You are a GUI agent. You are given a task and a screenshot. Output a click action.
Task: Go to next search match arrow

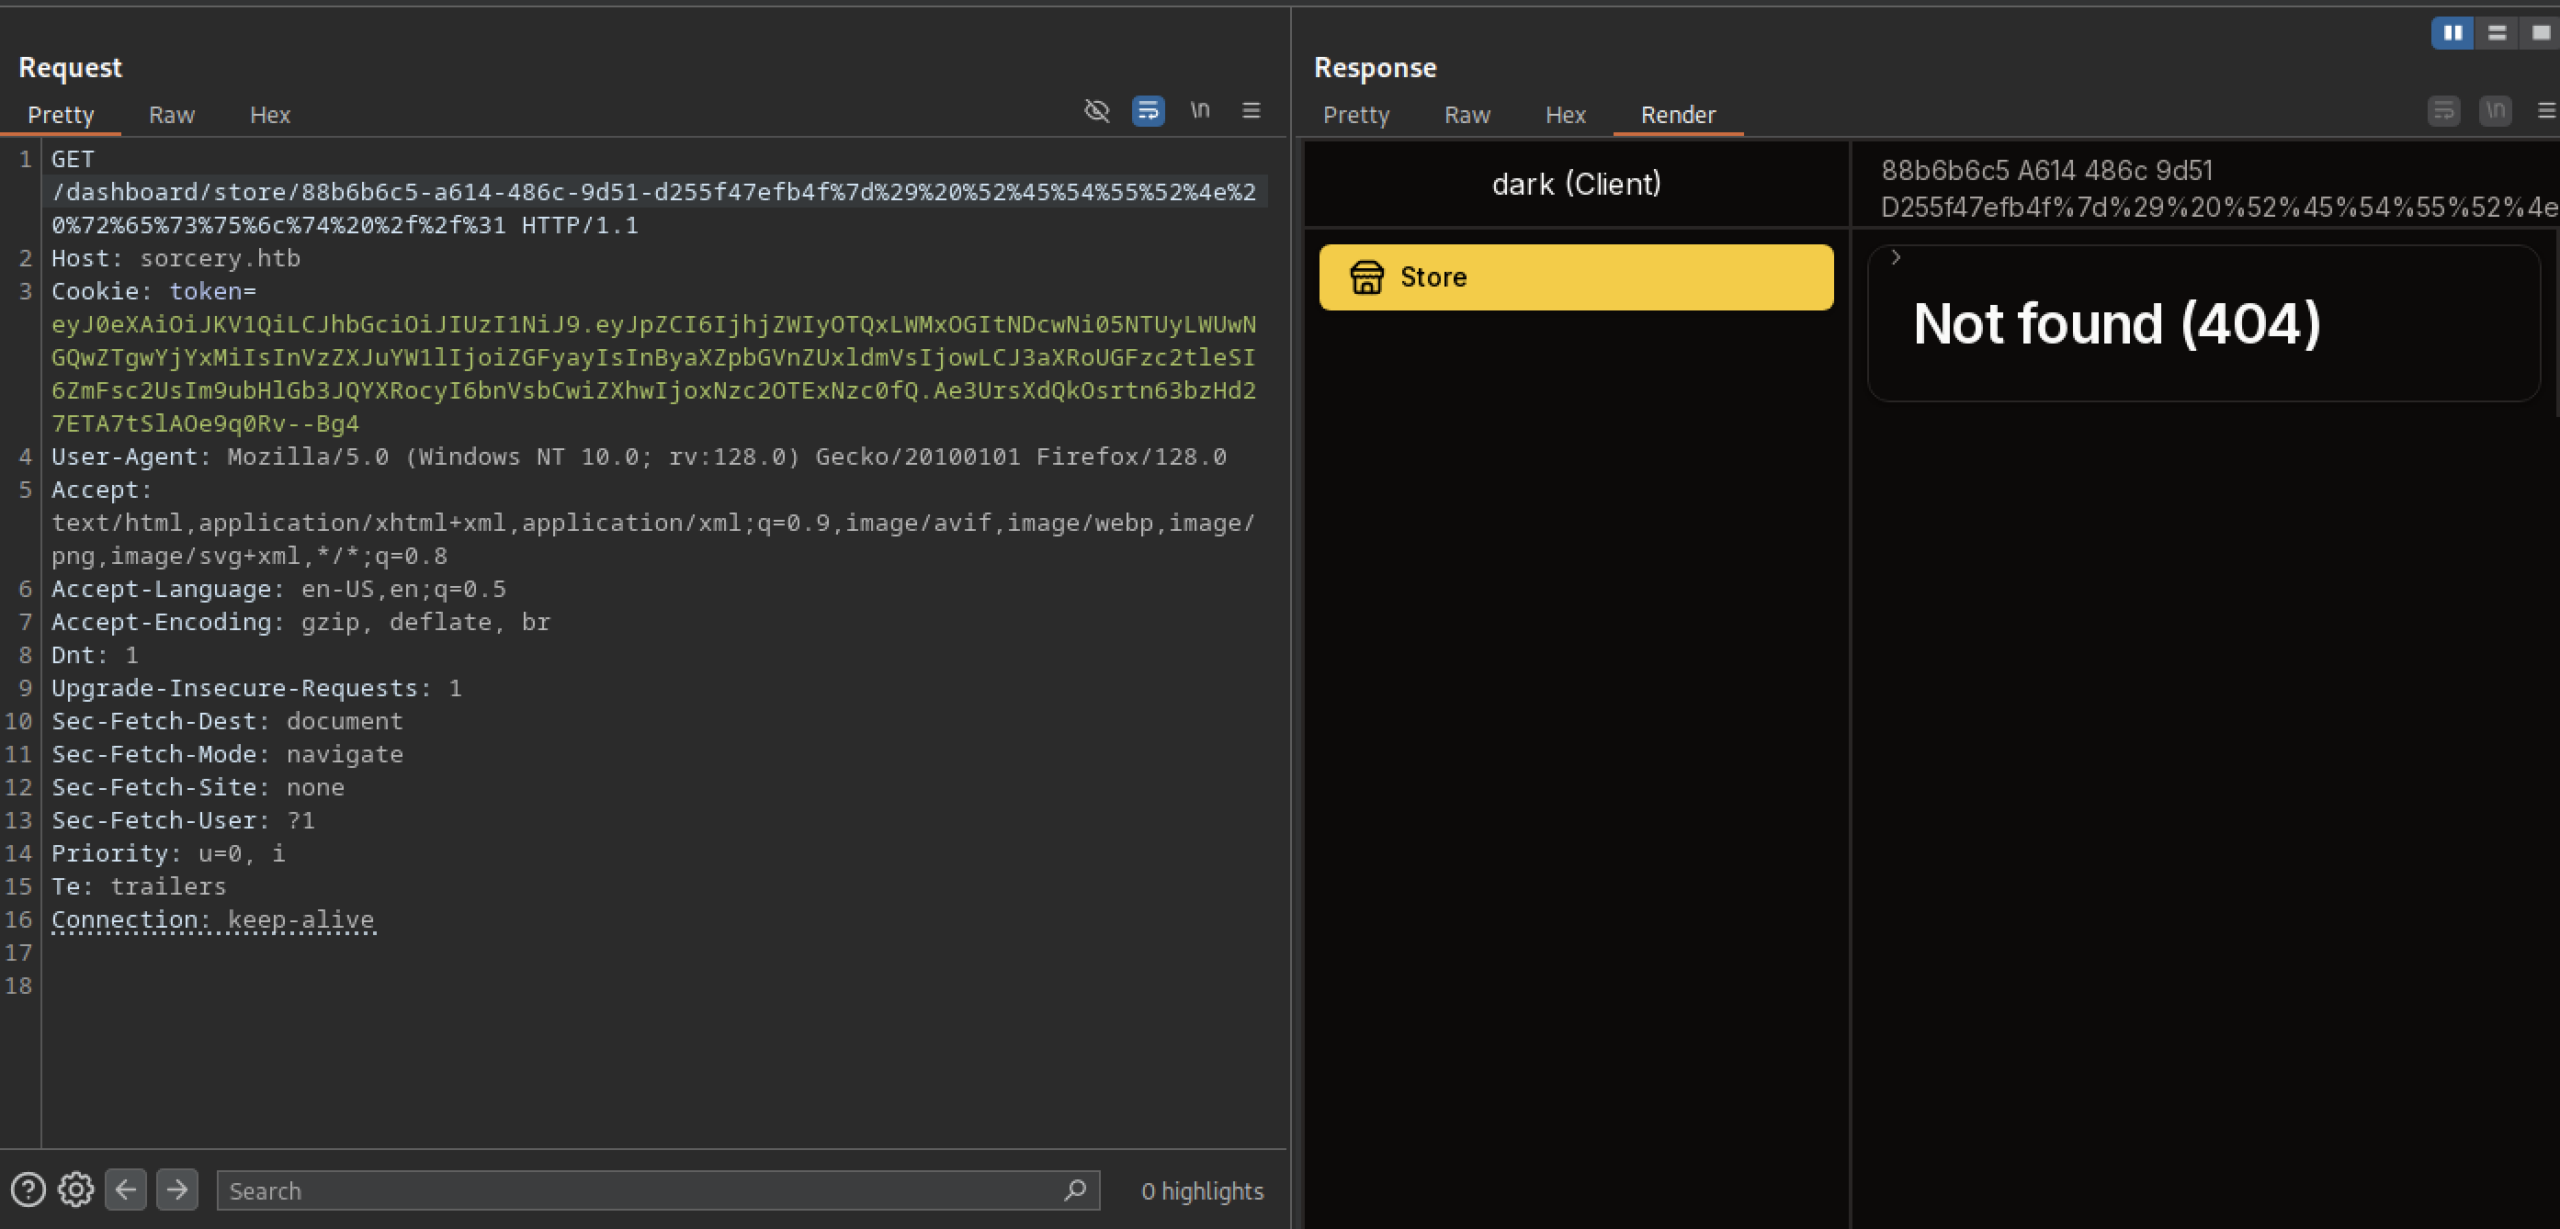177,1190
